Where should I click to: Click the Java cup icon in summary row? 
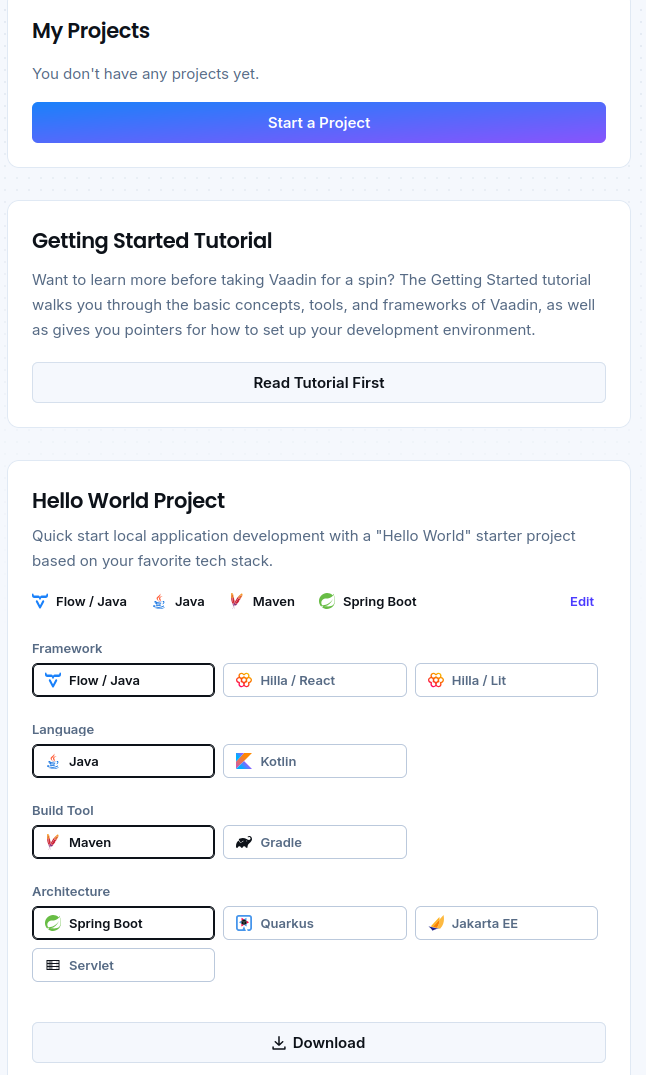coord(159,601)
